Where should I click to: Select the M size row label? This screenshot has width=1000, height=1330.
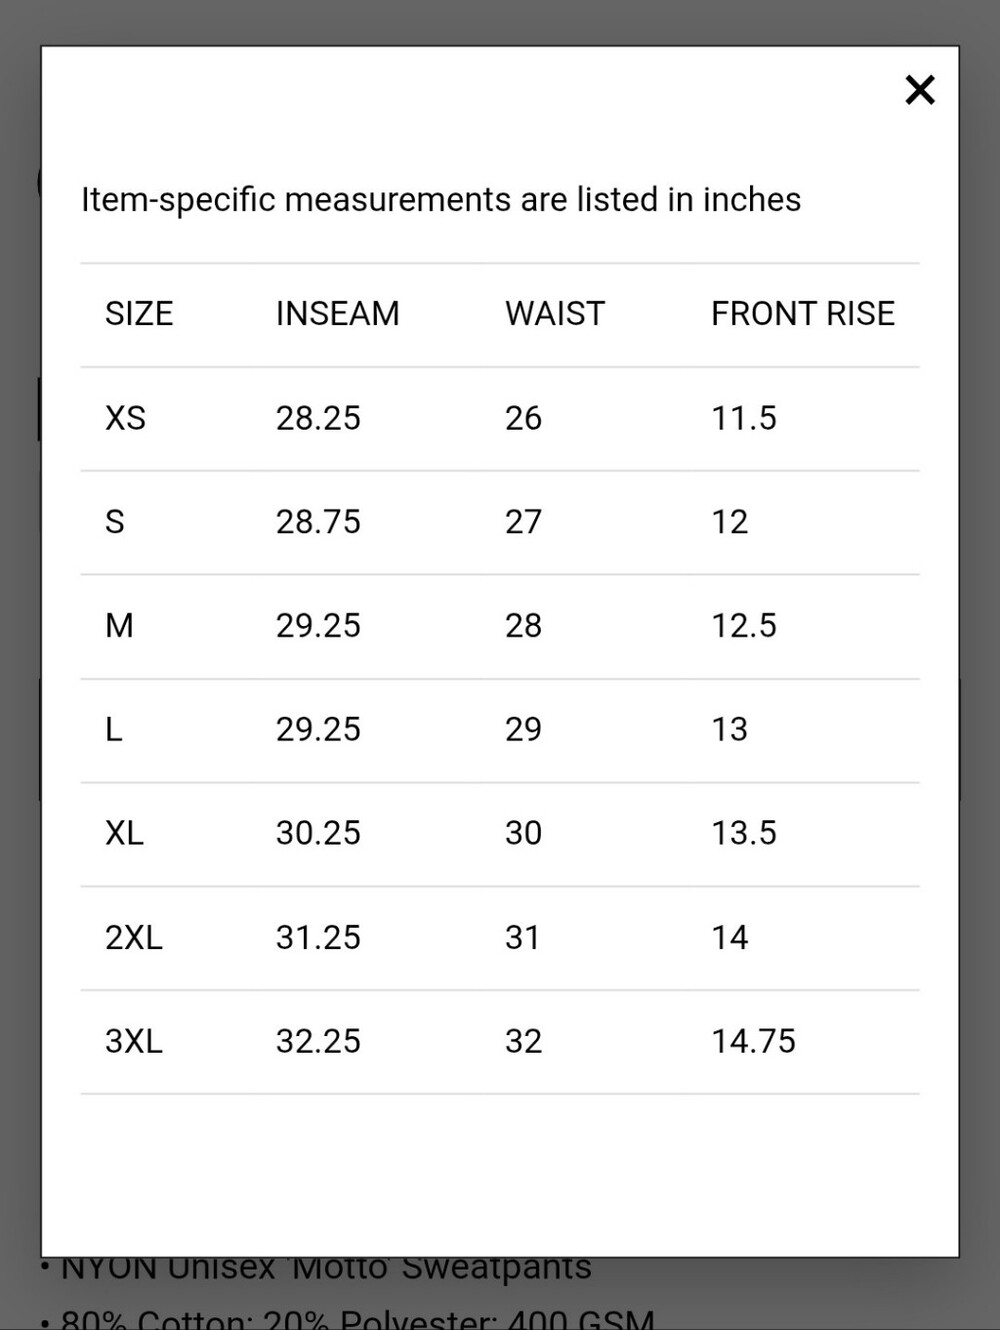[x=119, y=626]
